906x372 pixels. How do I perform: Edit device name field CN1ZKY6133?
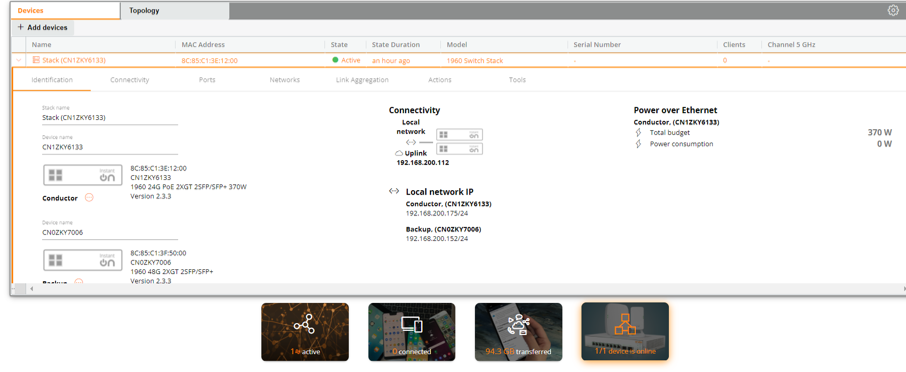click(x=110, y=147)
